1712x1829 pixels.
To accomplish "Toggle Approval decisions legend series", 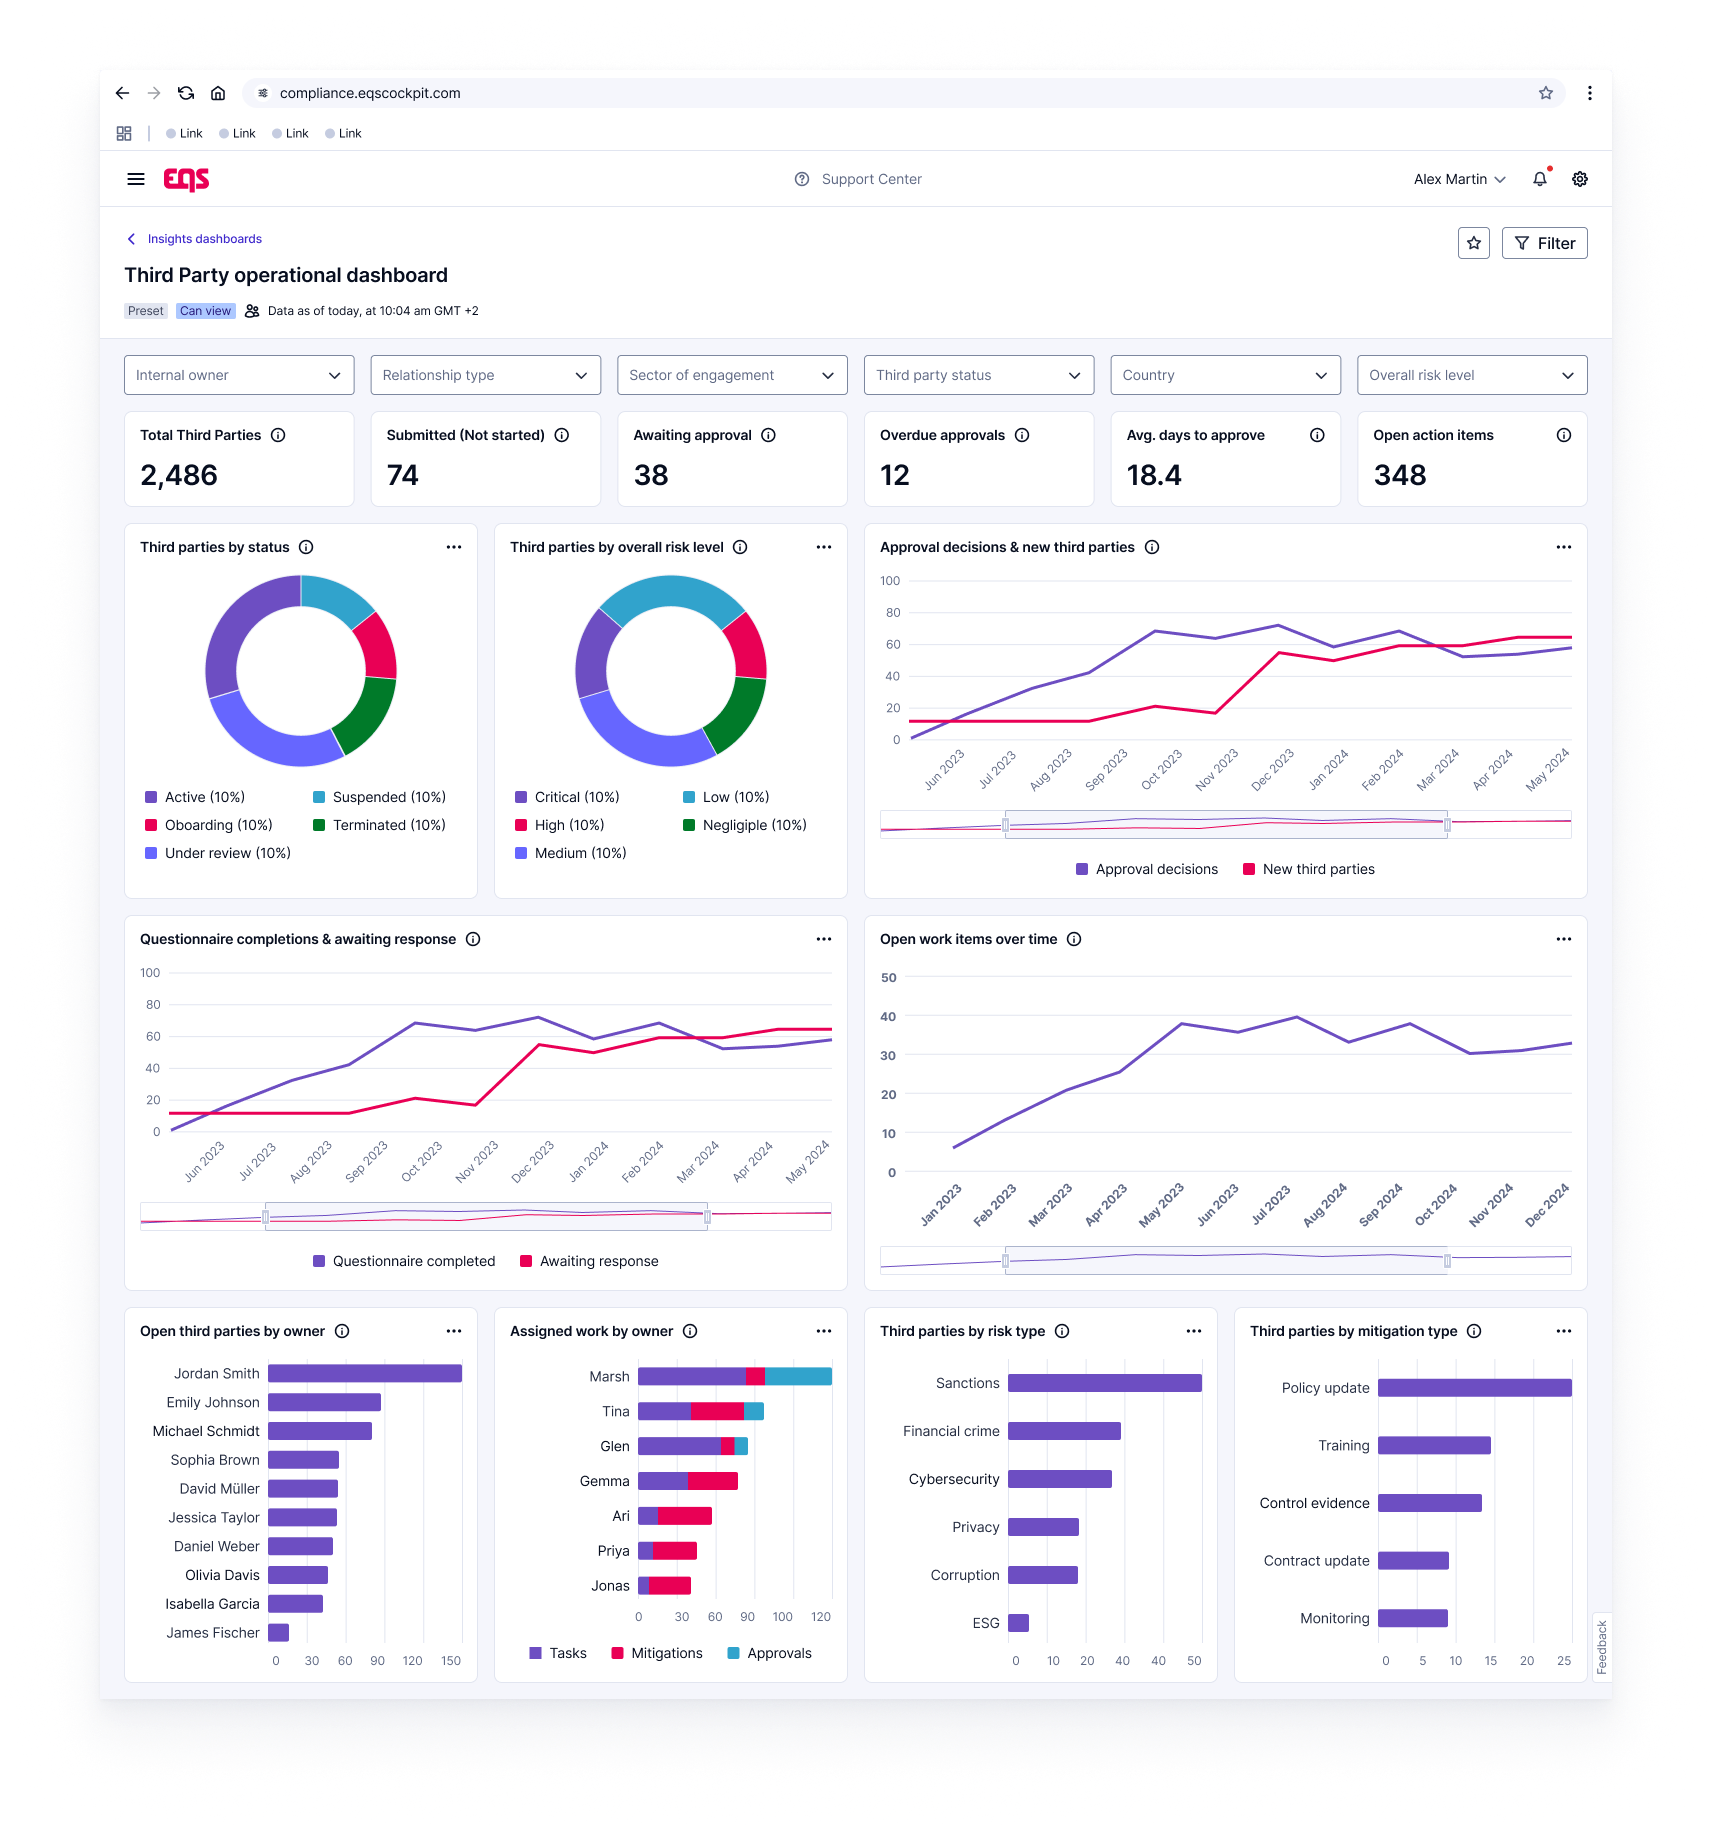I will point(1147,869).
